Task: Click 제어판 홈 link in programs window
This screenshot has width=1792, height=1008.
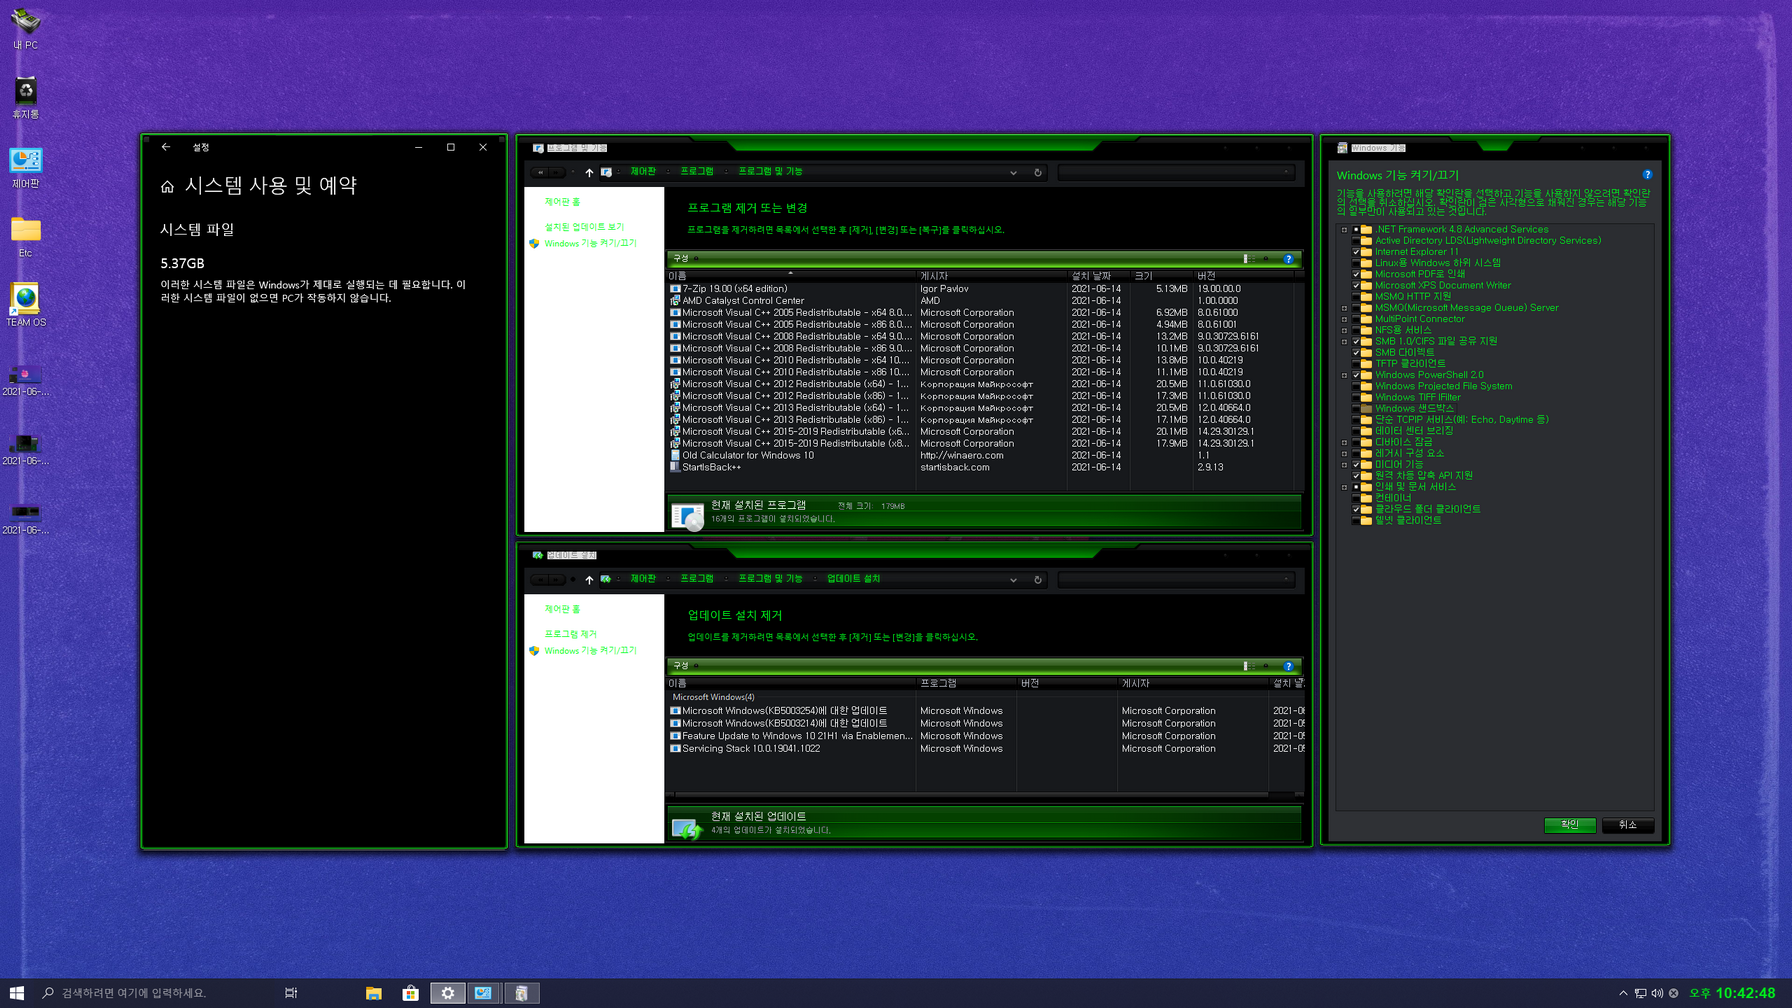Action: (562, 202)
